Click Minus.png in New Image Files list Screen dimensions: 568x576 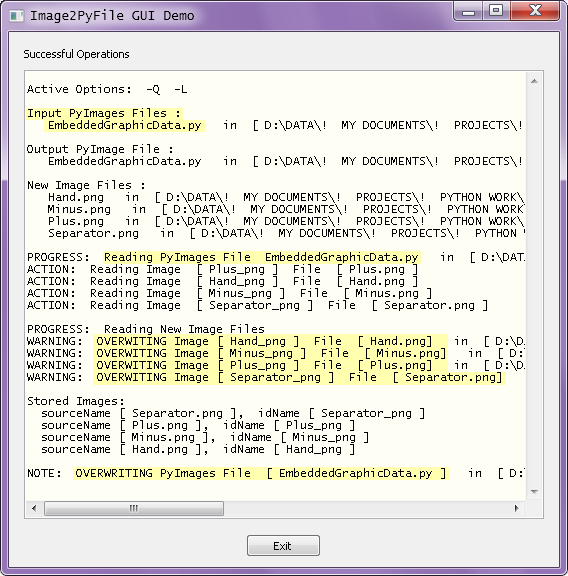pyautogui.click(x=79, y=209)
